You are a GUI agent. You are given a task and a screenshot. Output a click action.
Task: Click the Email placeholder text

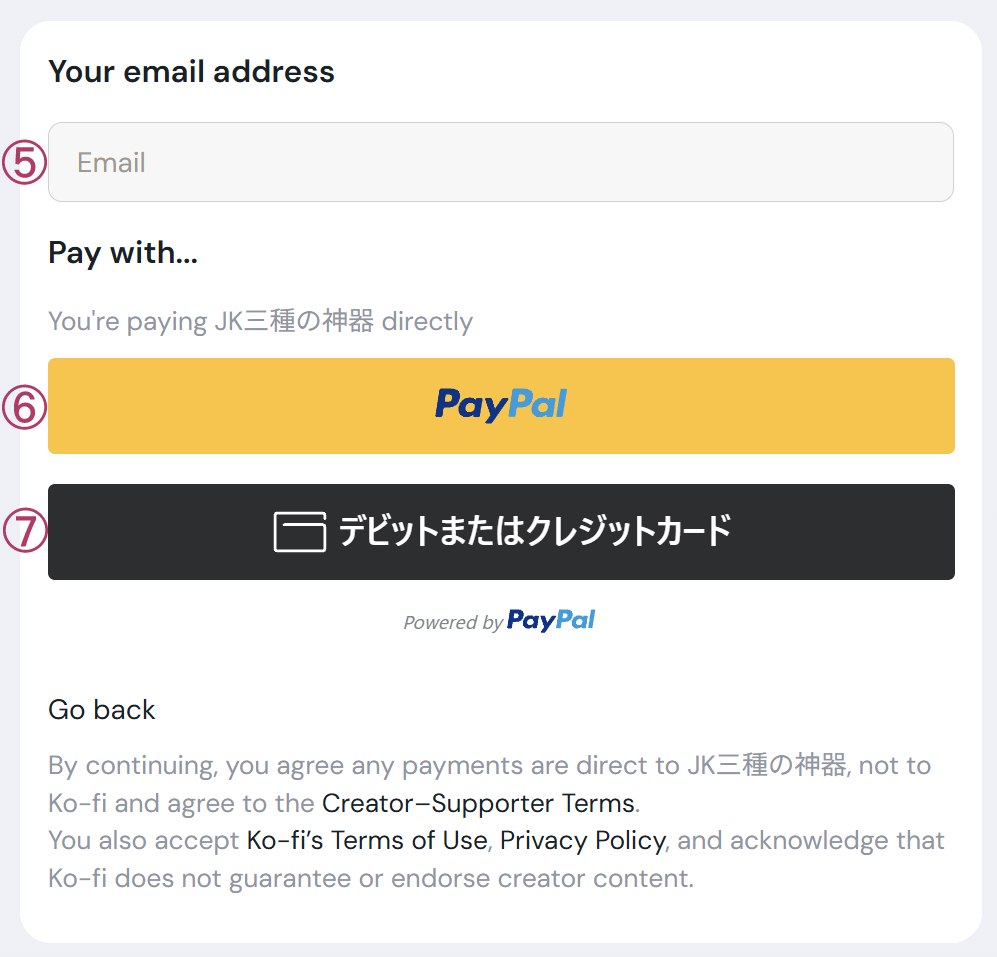point(110,162)
